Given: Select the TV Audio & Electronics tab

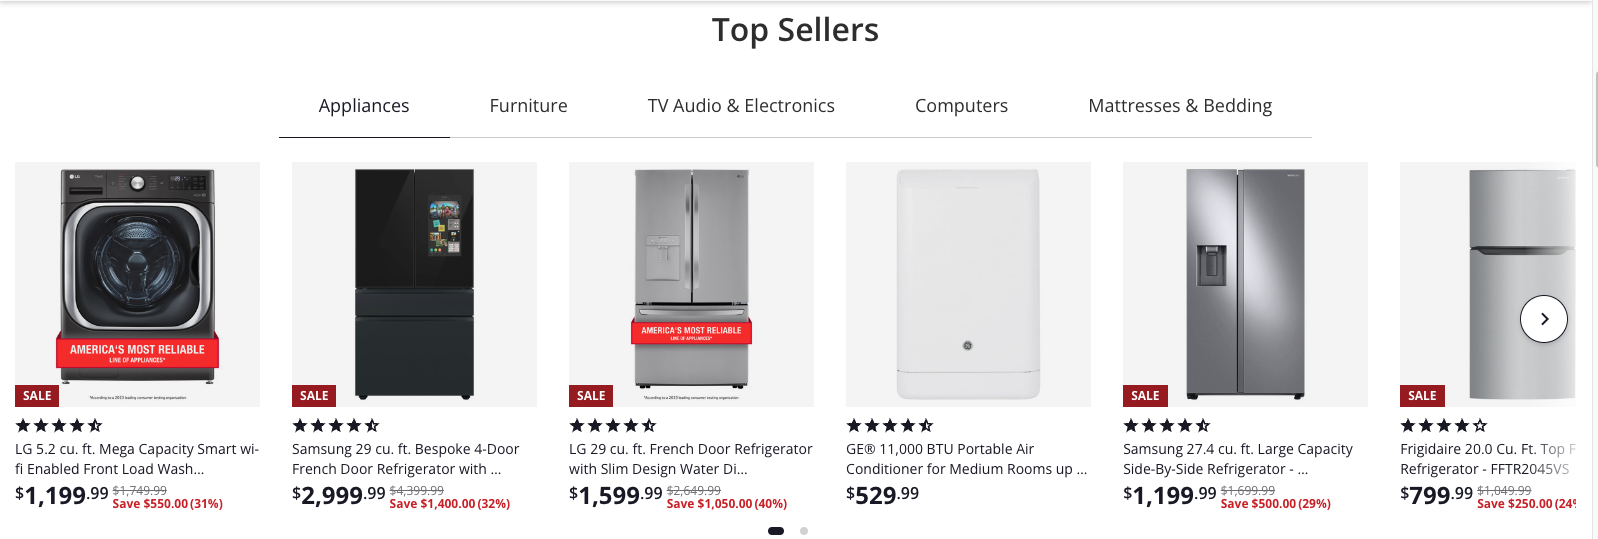Looking at the screenshot, I should click(x=741, y=106).
